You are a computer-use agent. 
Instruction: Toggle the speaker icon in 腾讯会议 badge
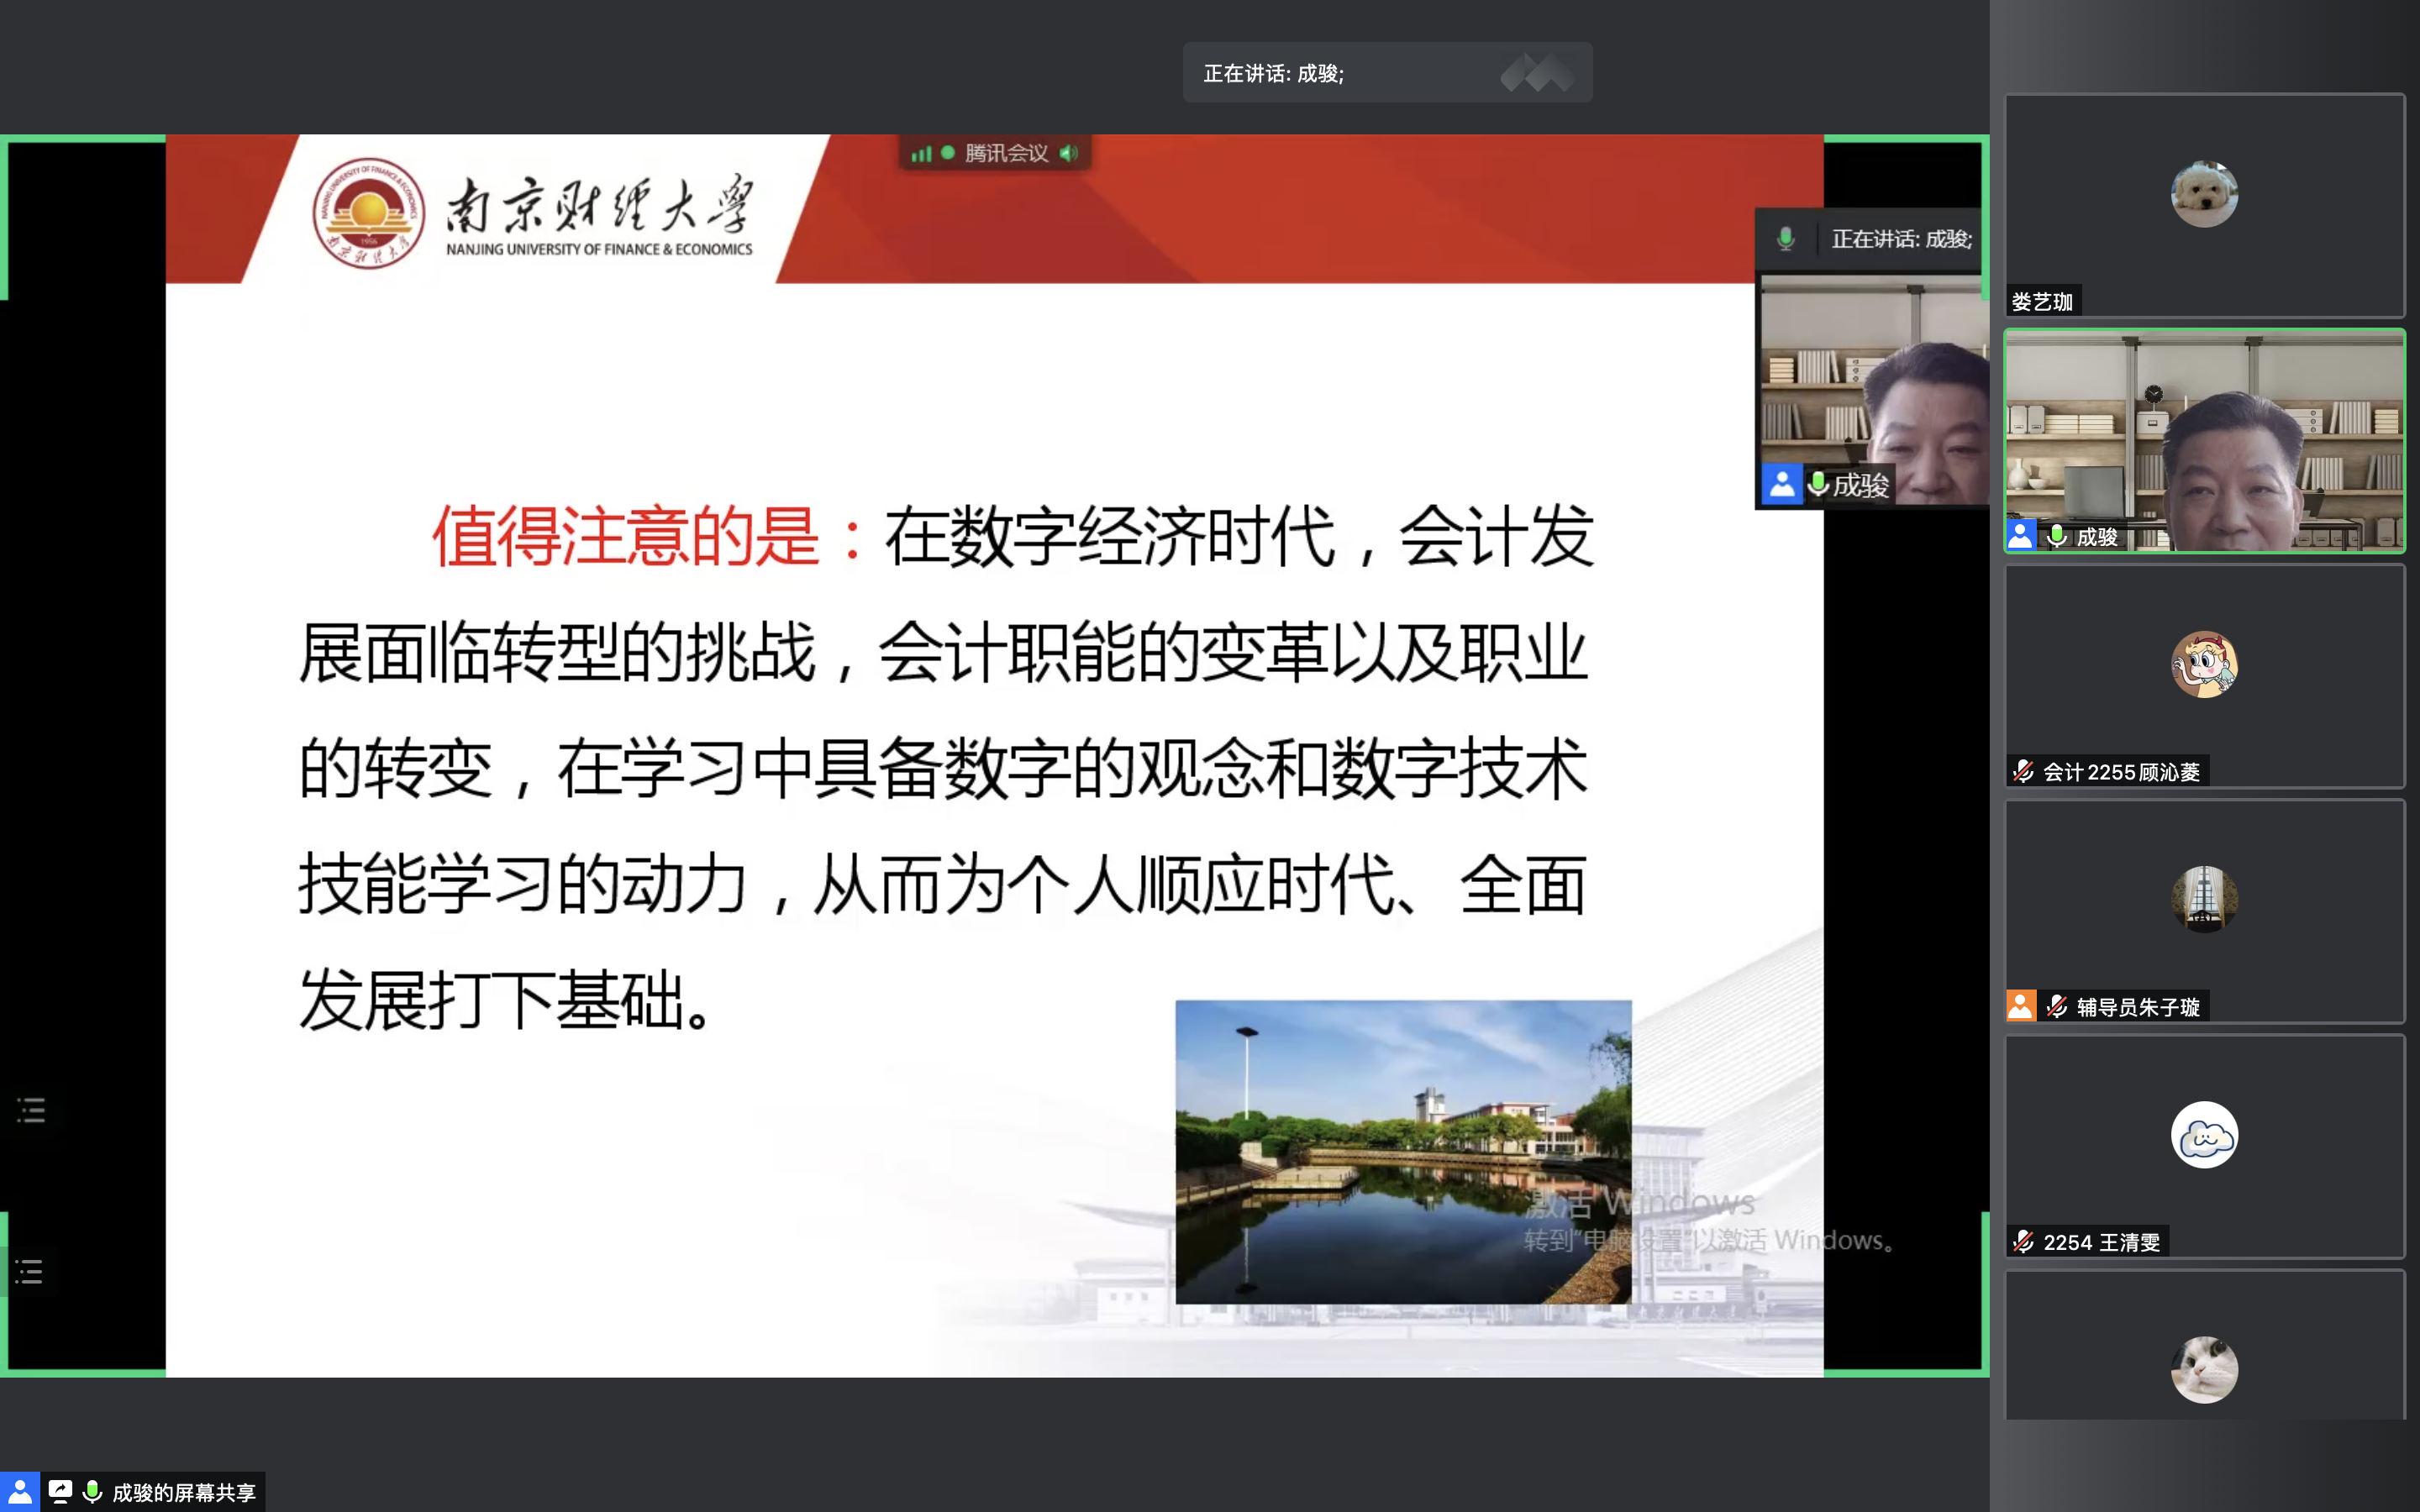pos(1069,153)
